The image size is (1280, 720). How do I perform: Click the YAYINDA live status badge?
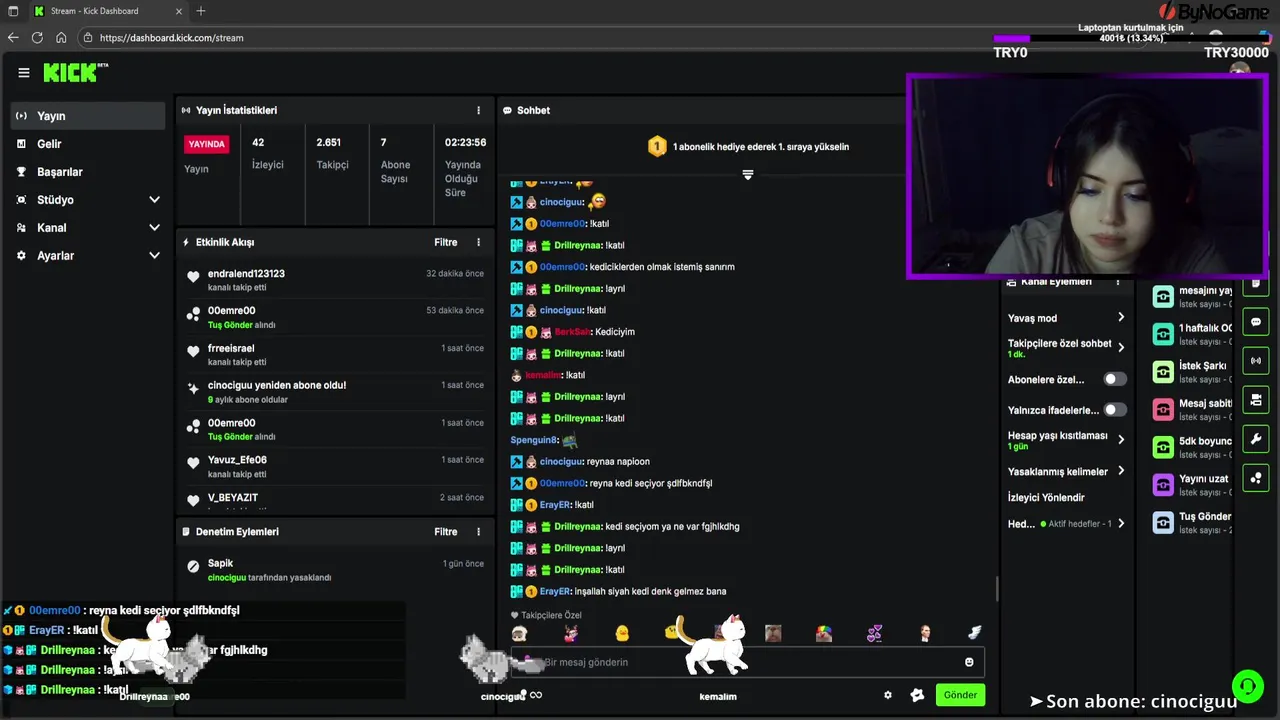click(207, 144)
